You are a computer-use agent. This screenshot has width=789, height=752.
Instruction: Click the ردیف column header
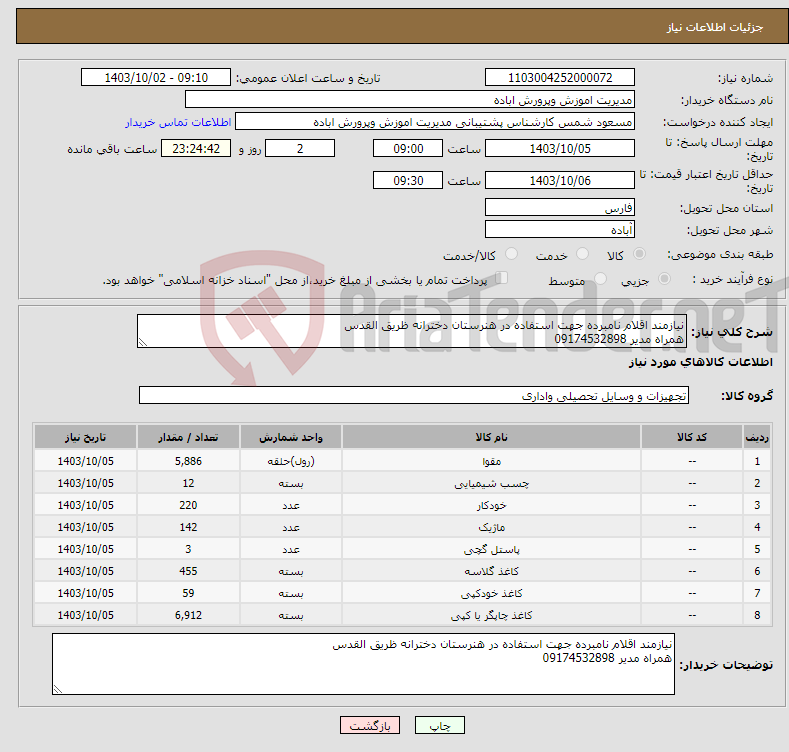[x=757, y=437]
